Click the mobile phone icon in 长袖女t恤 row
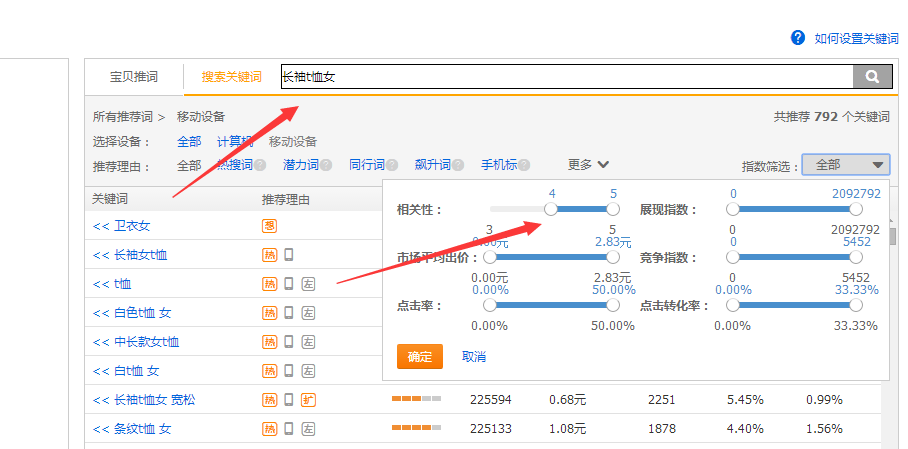 click(289, 255)
